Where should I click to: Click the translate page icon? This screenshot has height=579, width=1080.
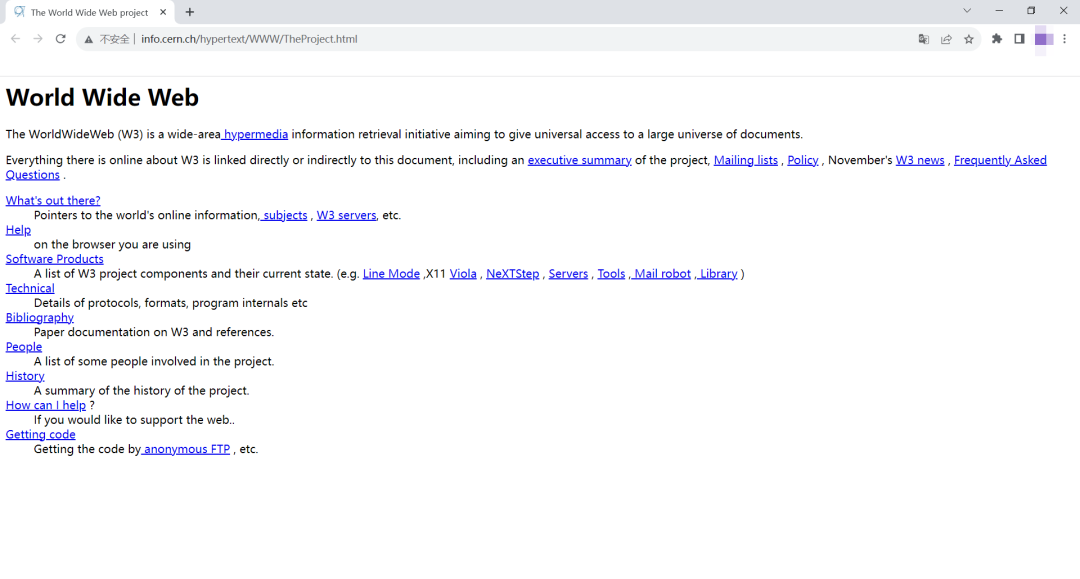tap(923, 39)
